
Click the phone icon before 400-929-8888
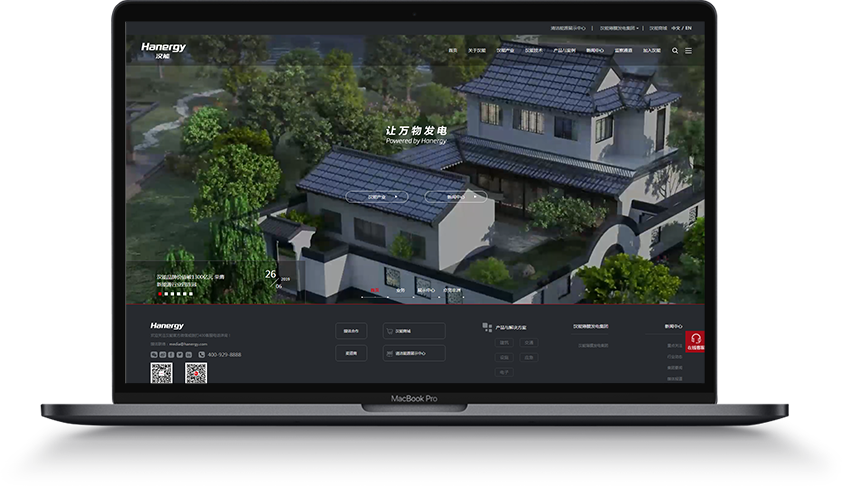coord(202,354)
